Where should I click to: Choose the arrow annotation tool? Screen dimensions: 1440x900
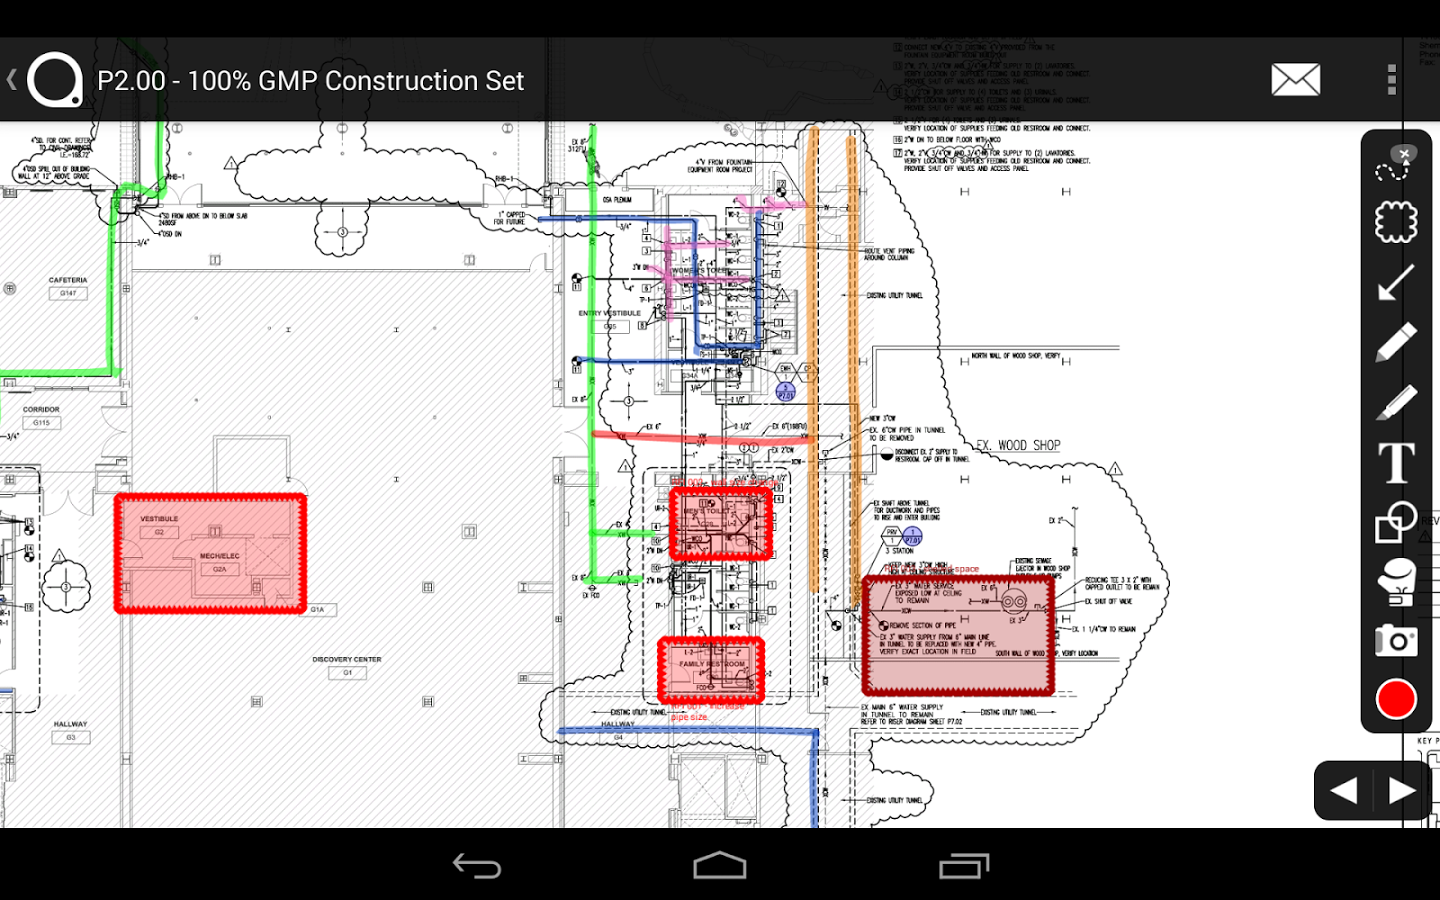[1396, 283]
